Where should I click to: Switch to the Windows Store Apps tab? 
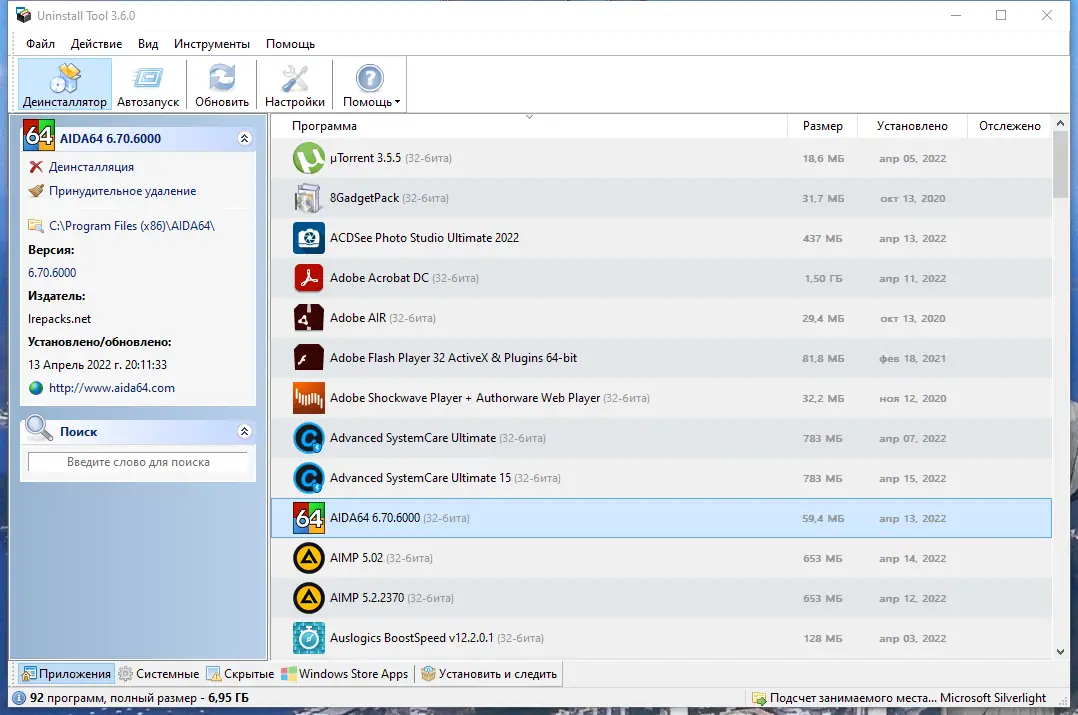click(x=345, y=674)
